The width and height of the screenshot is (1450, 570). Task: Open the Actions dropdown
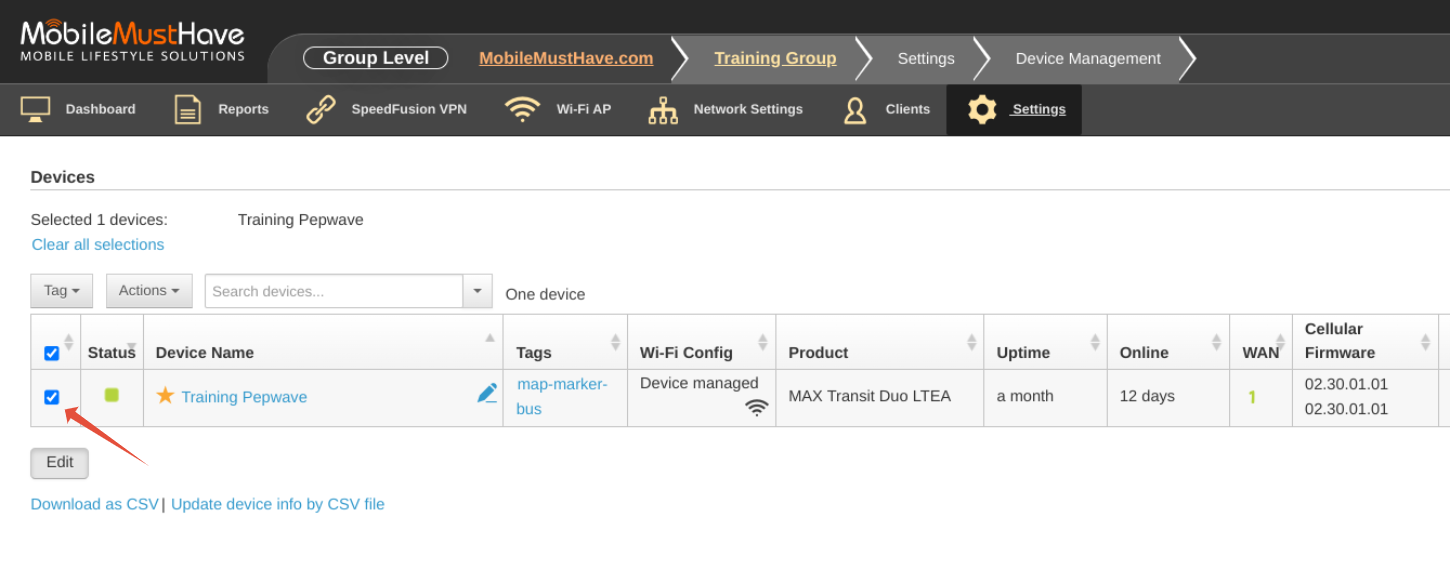tap(149, 291)
